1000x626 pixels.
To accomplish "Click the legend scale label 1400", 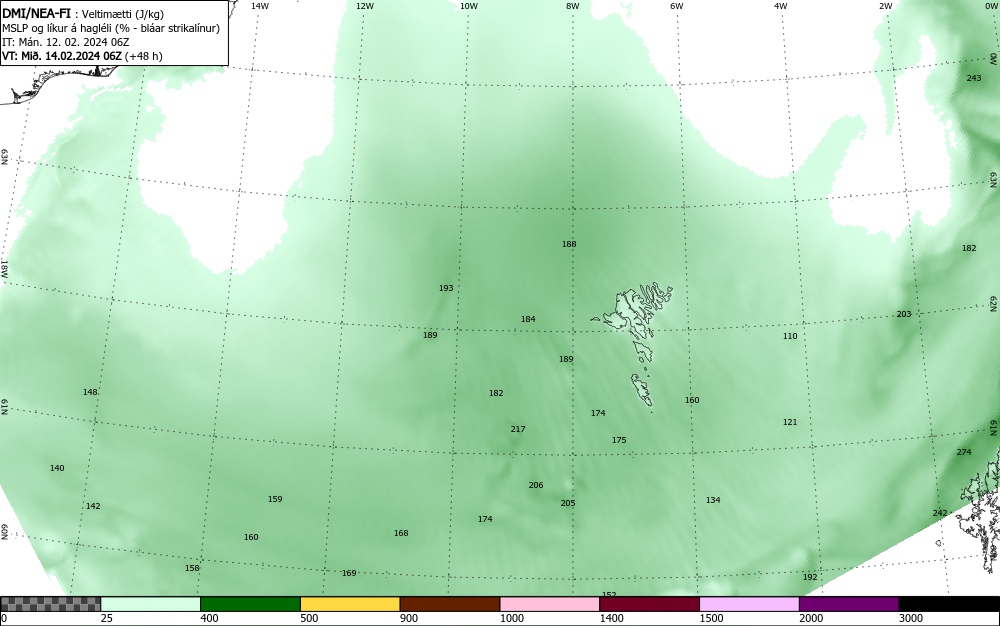I will tap(611, 618).
